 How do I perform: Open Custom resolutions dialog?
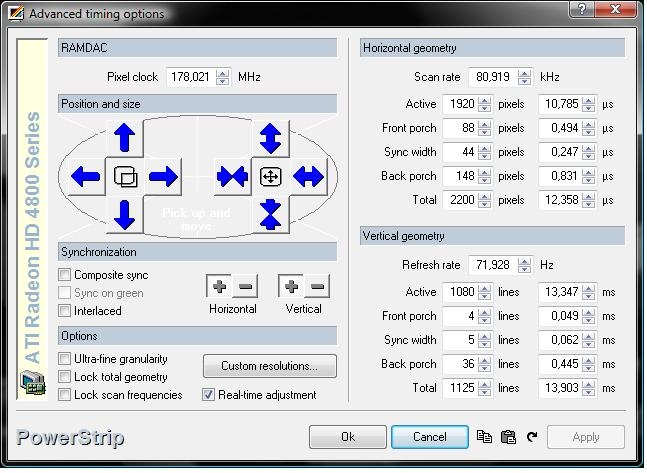point(270,366)
